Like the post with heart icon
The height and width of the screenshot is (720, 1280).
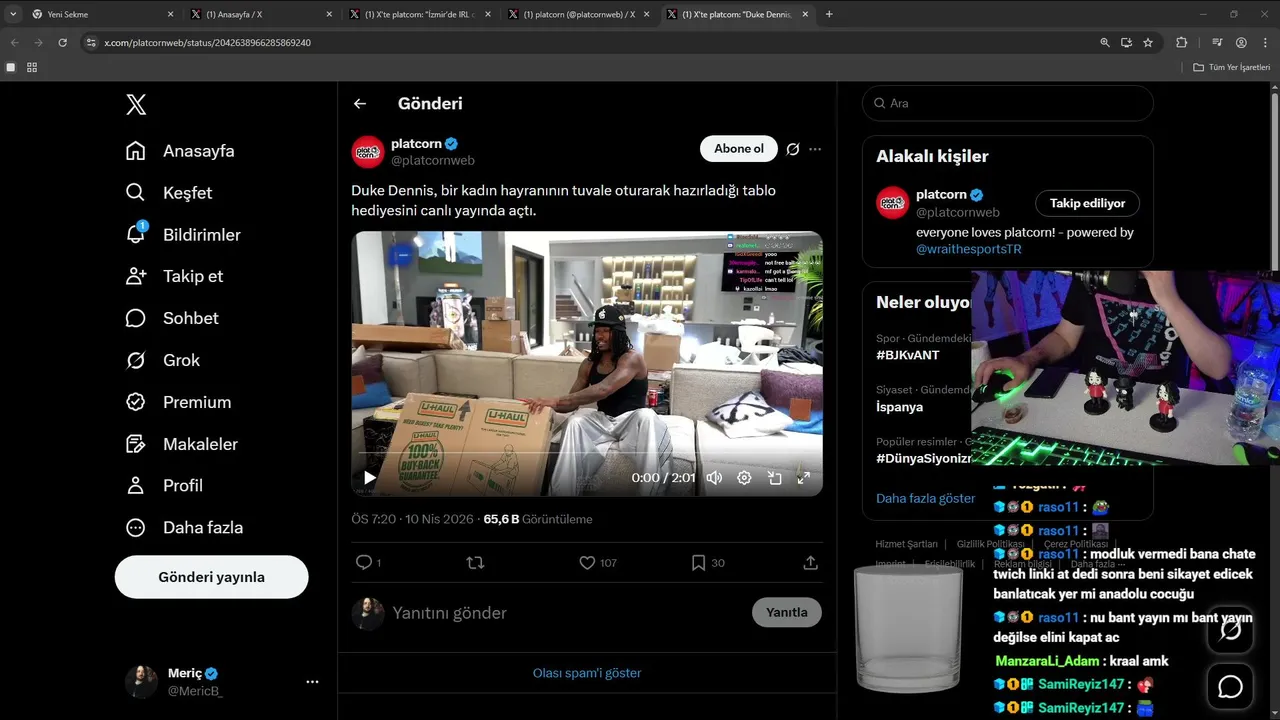pyautogui.click(x=598, y=563)
